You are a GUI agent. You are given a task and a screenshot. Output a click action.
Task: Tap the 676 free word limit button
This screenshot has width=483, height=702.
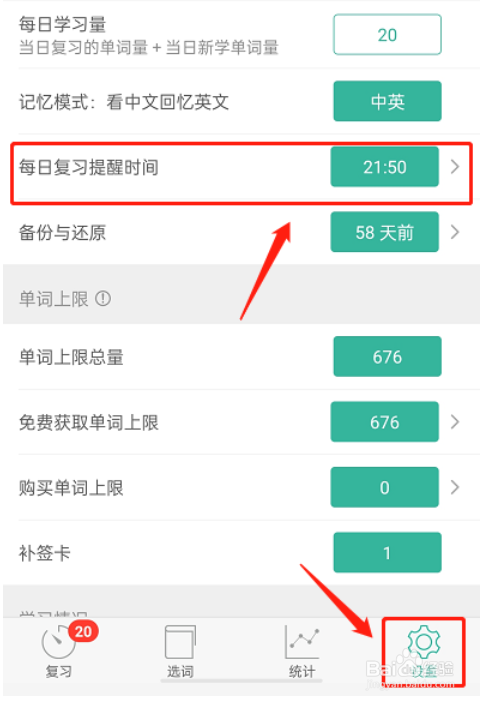385,422
